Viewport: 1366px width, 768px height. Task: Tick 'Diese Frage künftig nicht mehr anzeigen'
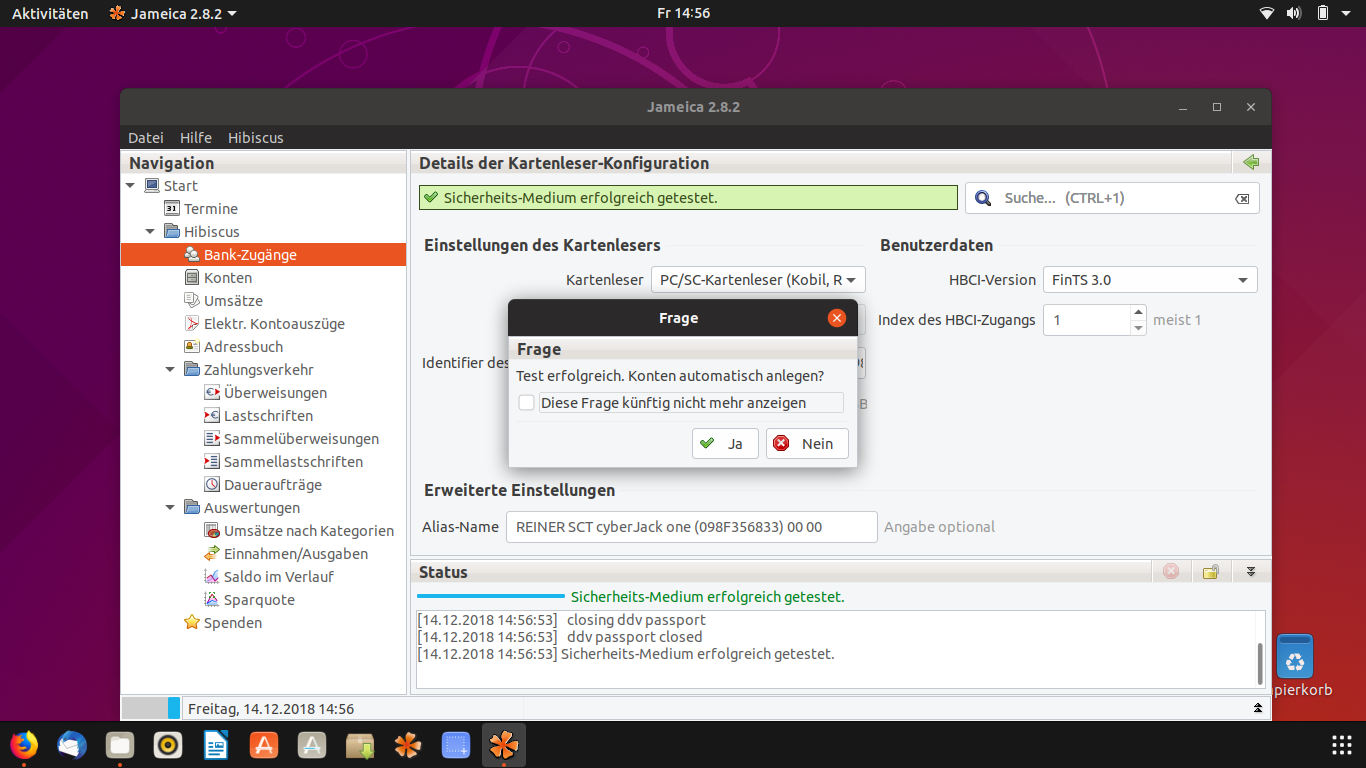coord(526,403)
